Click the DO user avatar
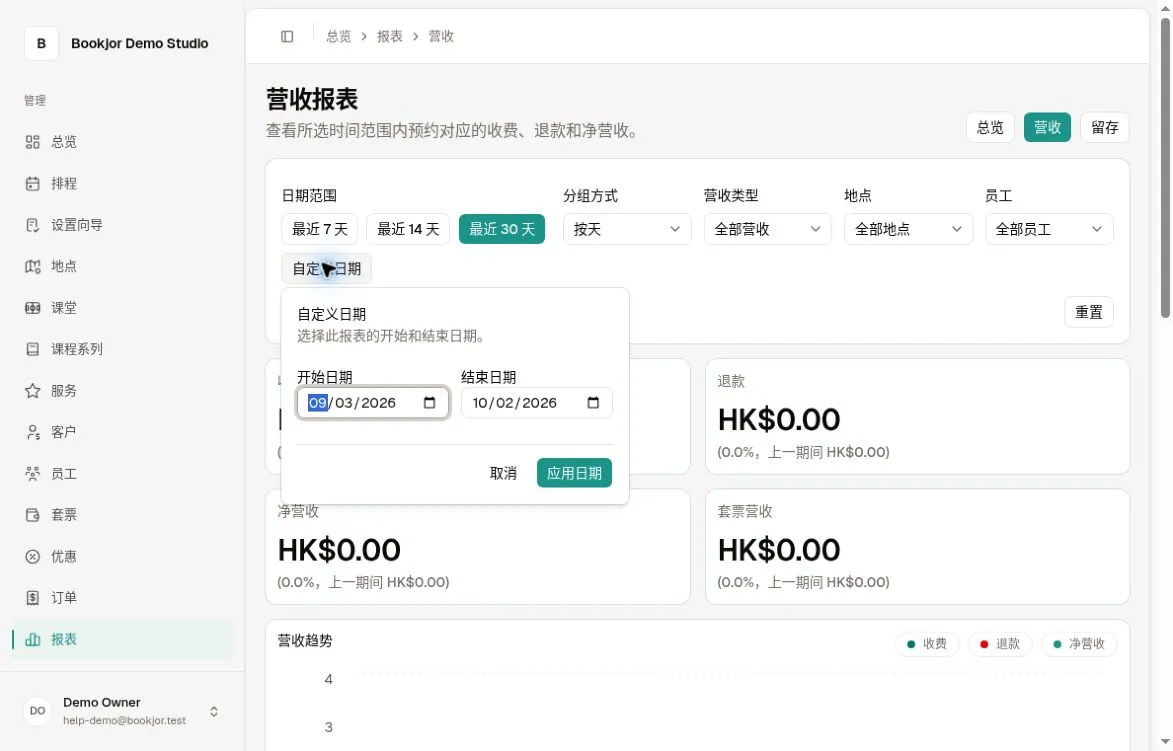The image size is (1173, 751). click(37, 711)
